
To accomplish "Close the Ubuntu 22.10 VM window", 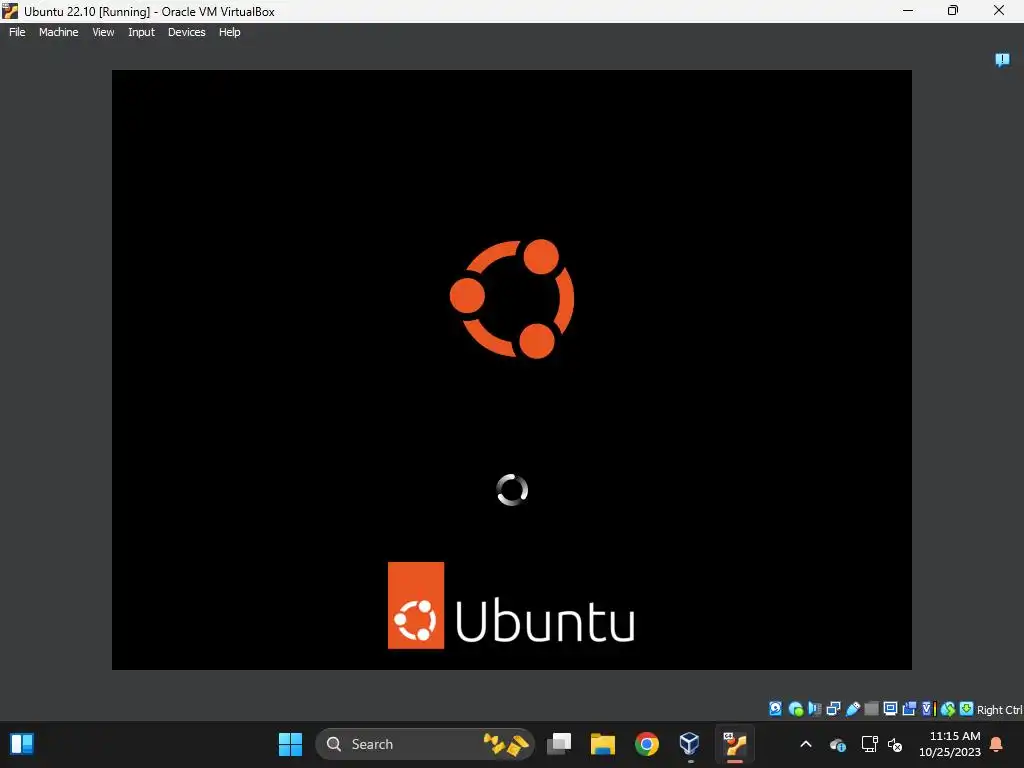I will [x=999, y=10].
